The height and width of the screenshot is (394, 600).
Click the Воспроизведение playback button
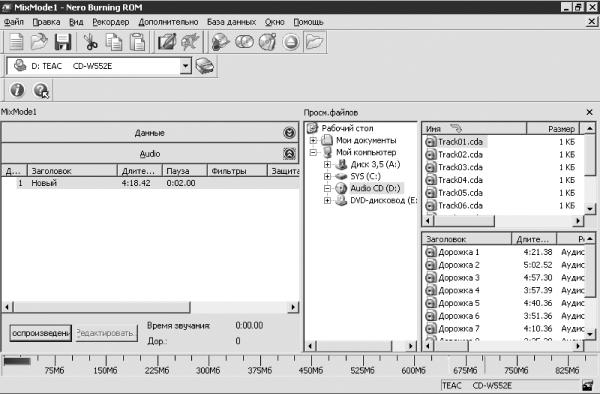pyautogui.click(x=41, y=333)
